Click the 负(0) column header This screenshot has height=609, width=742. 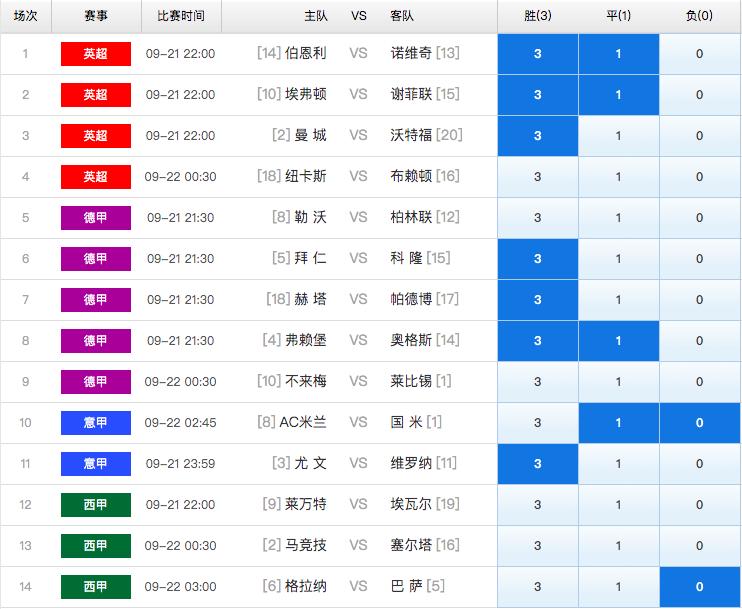(x=699, y=16)
